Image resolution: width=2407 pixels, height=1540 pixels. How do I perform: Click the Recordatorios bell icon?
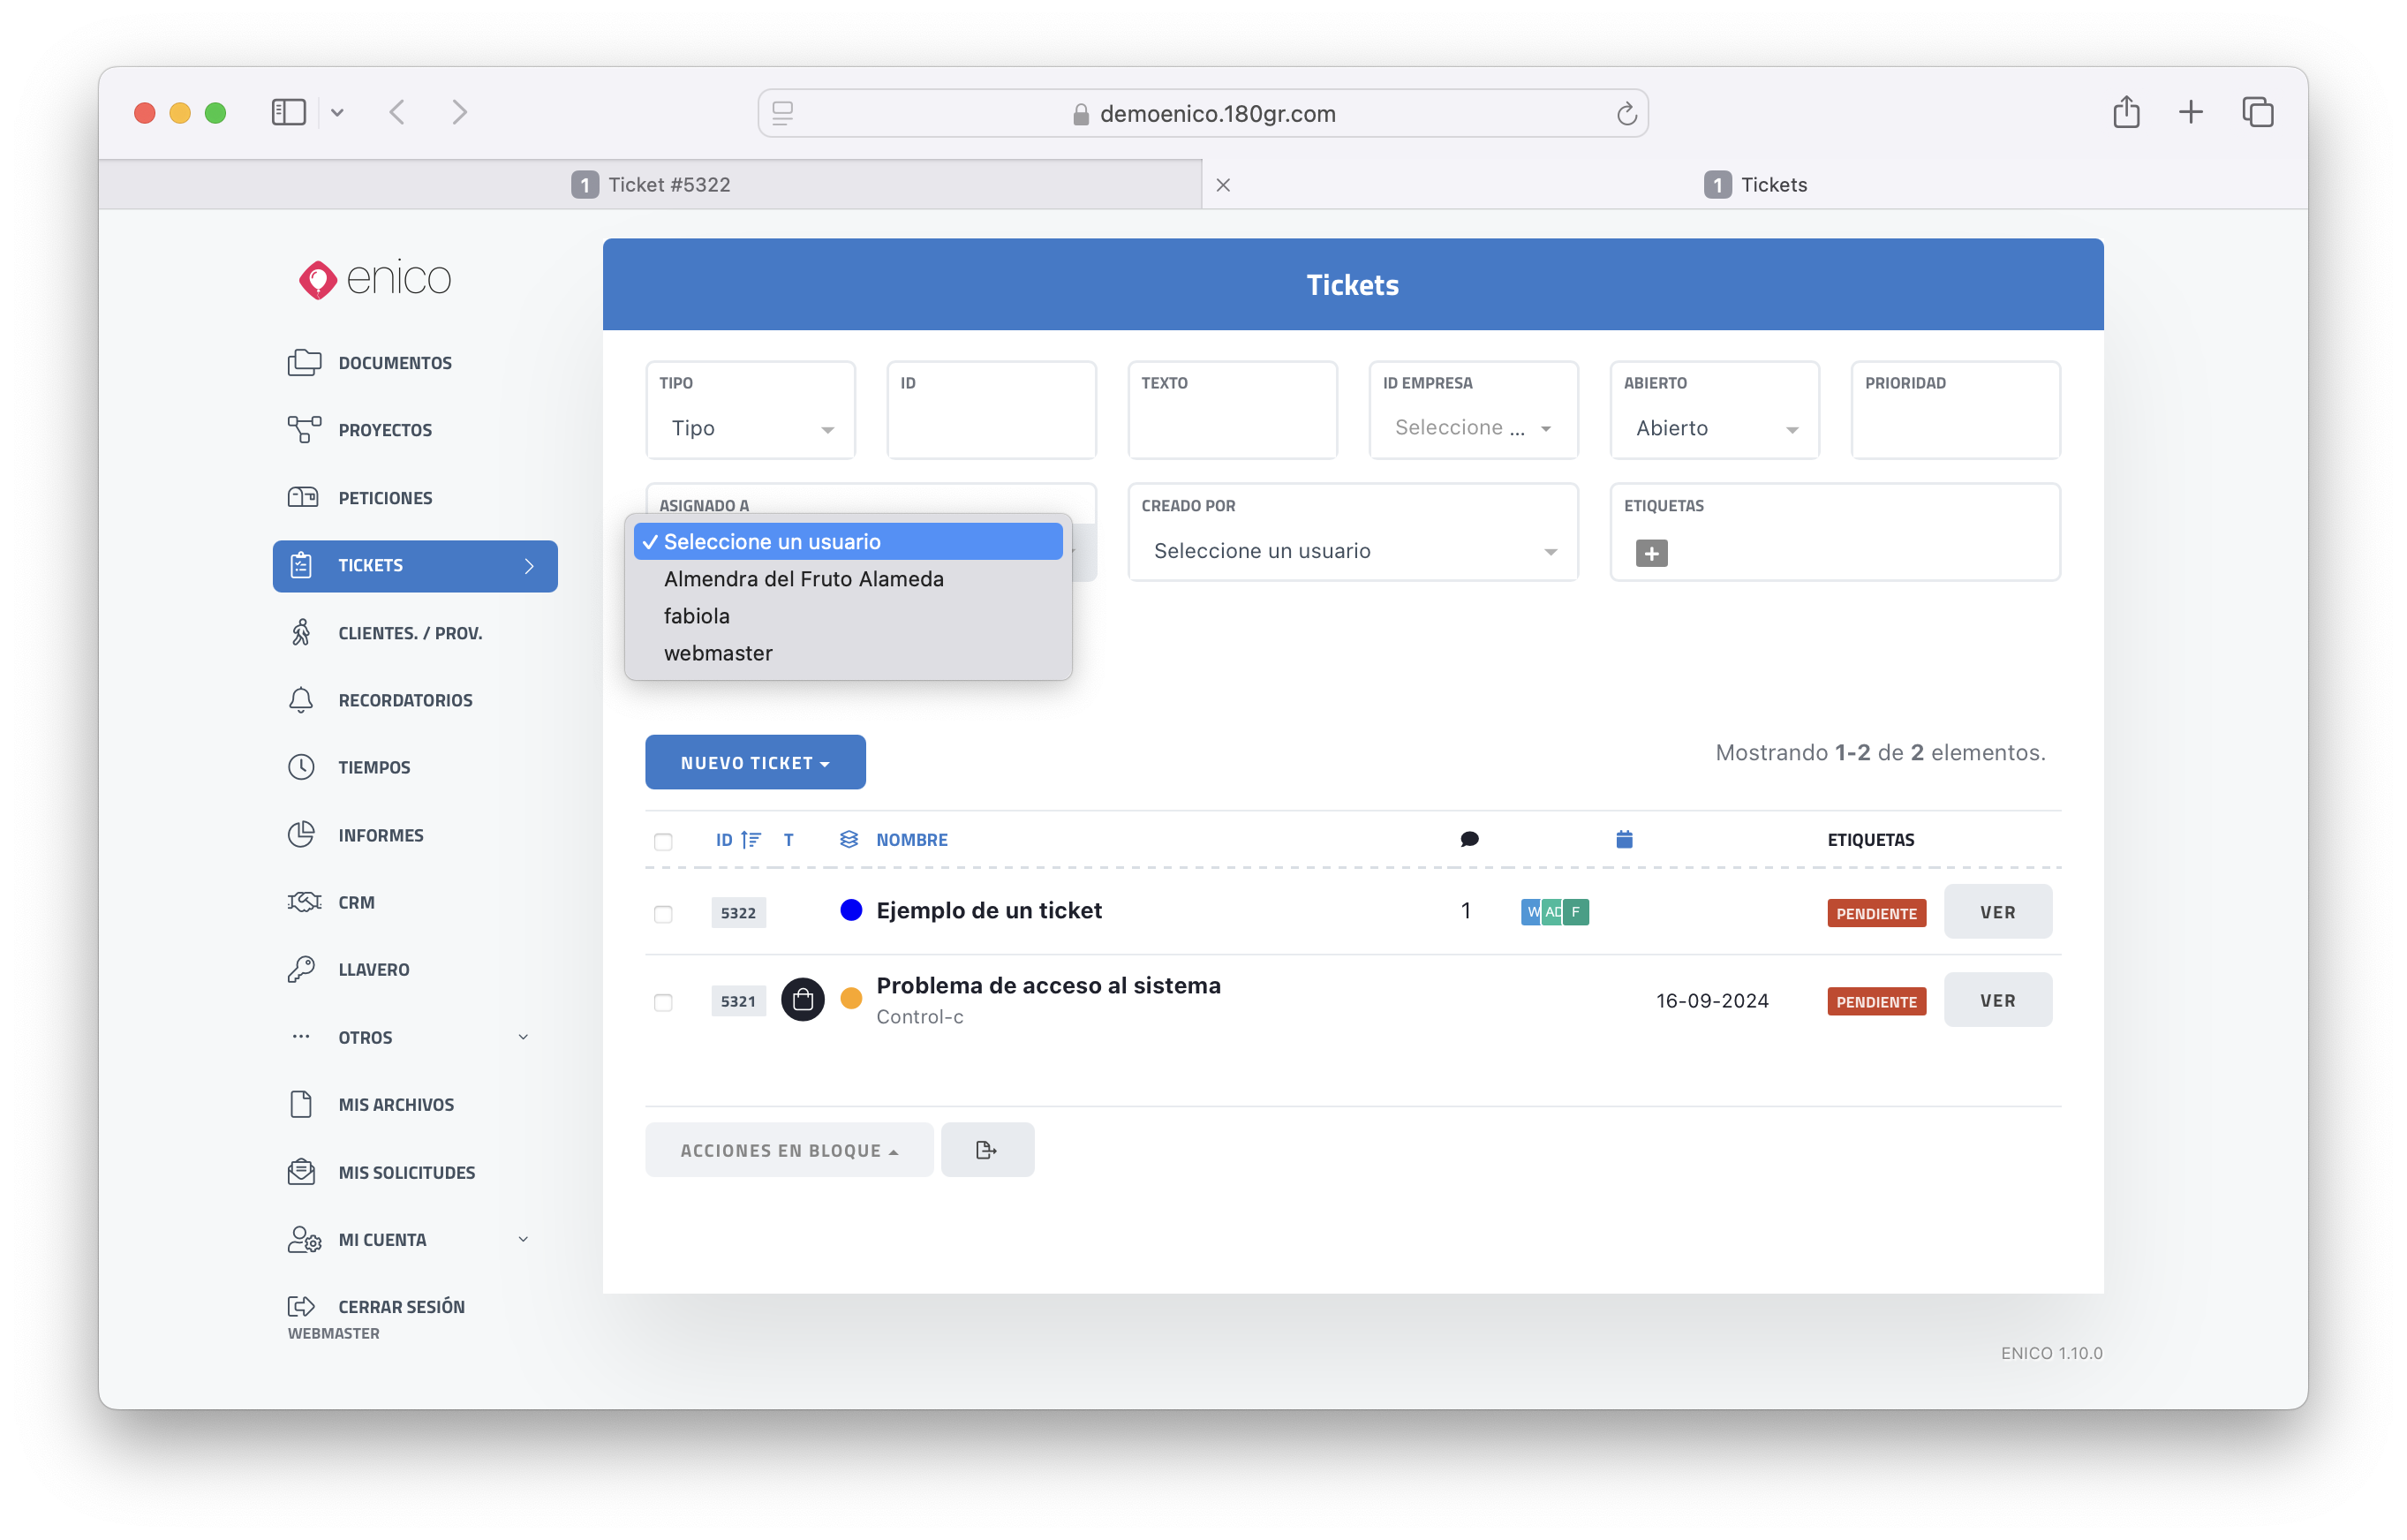301,700
